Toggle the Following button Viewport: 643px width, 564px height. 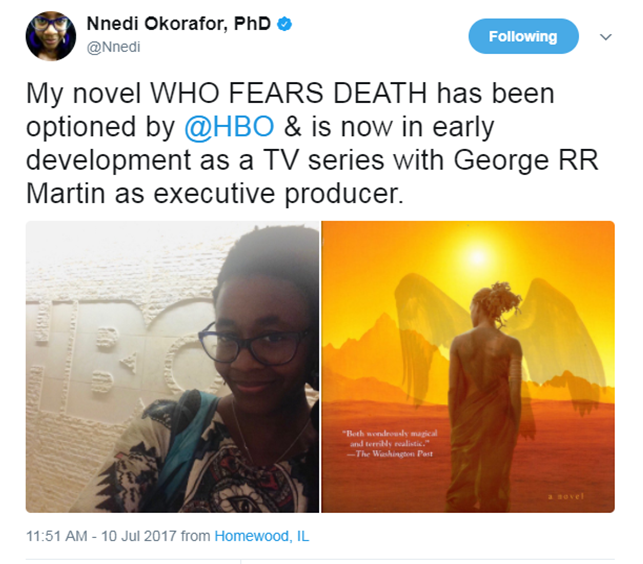point(523,36)
